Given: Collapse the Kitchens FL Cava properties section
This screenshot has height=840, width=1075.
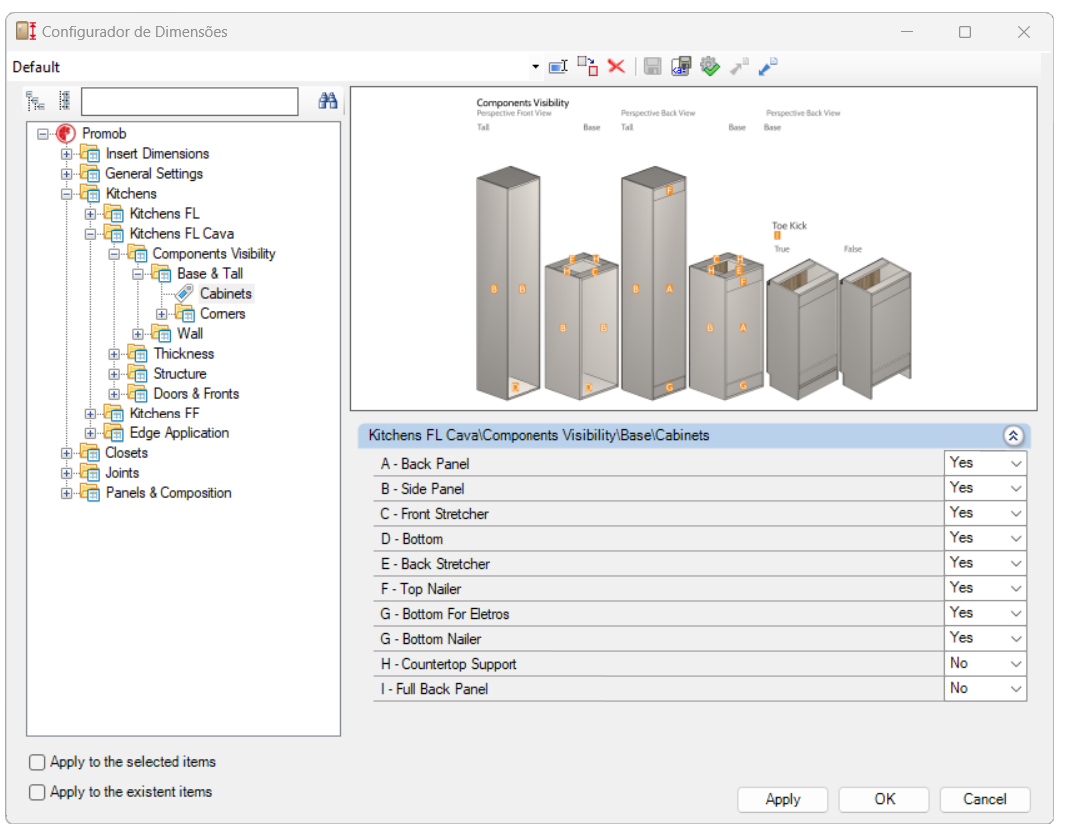Looking at the screenshot, I should click(x=1013, y=435).
